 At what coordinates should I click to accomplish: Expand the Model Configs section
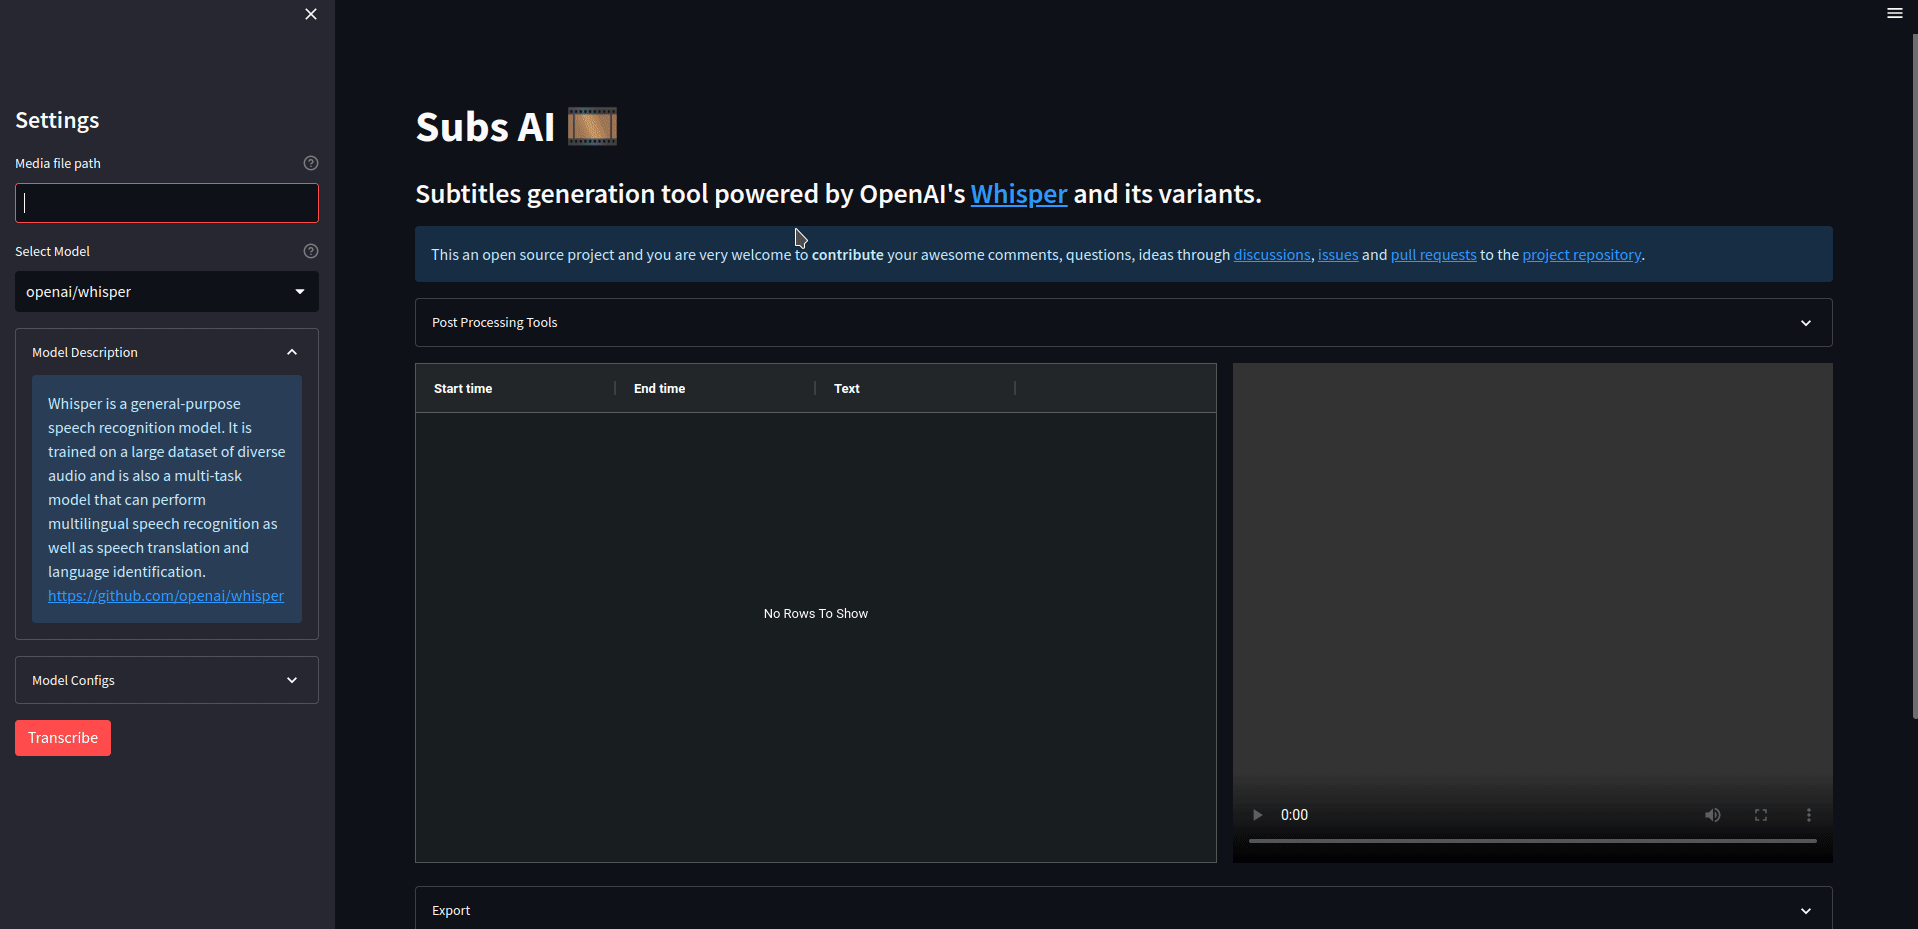pos(167,680)
